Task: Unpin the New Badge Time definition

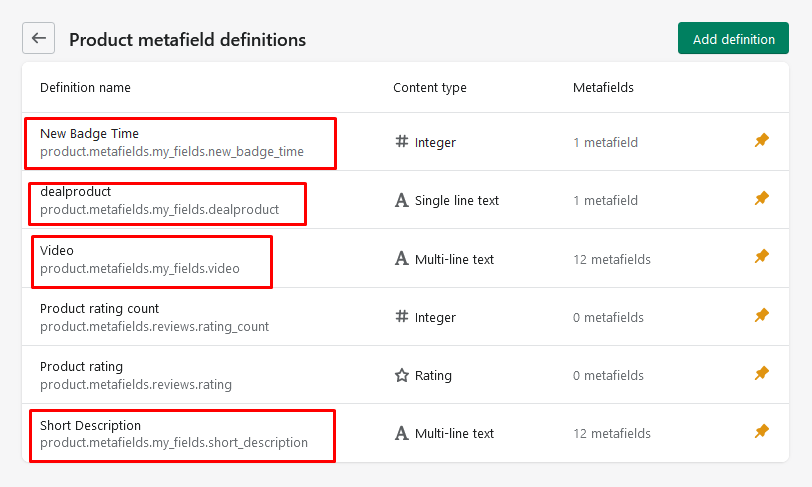Action: 761,141
